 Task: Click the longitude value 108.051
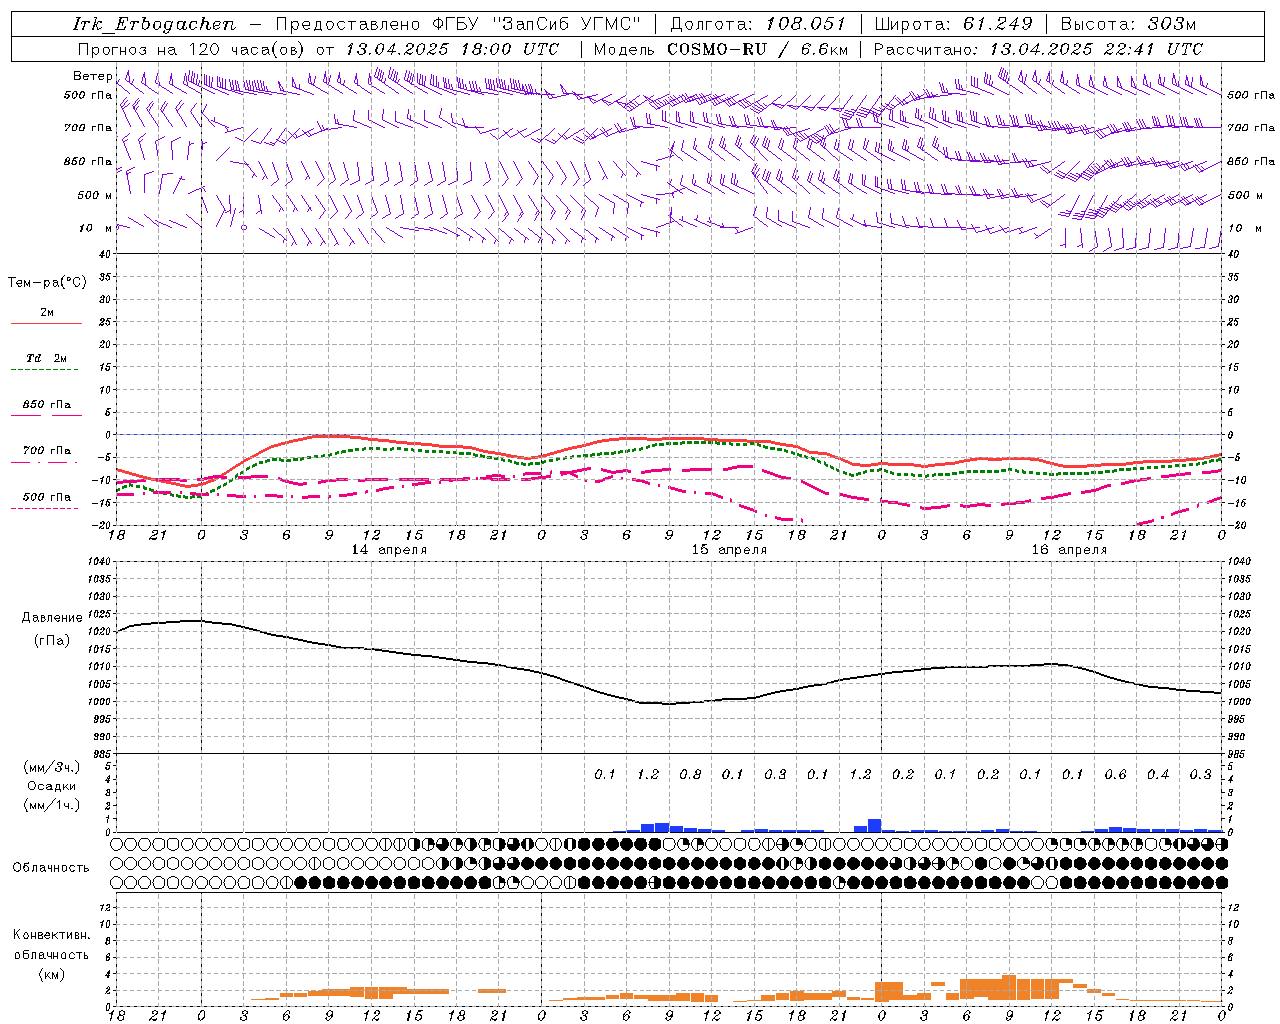806,24
